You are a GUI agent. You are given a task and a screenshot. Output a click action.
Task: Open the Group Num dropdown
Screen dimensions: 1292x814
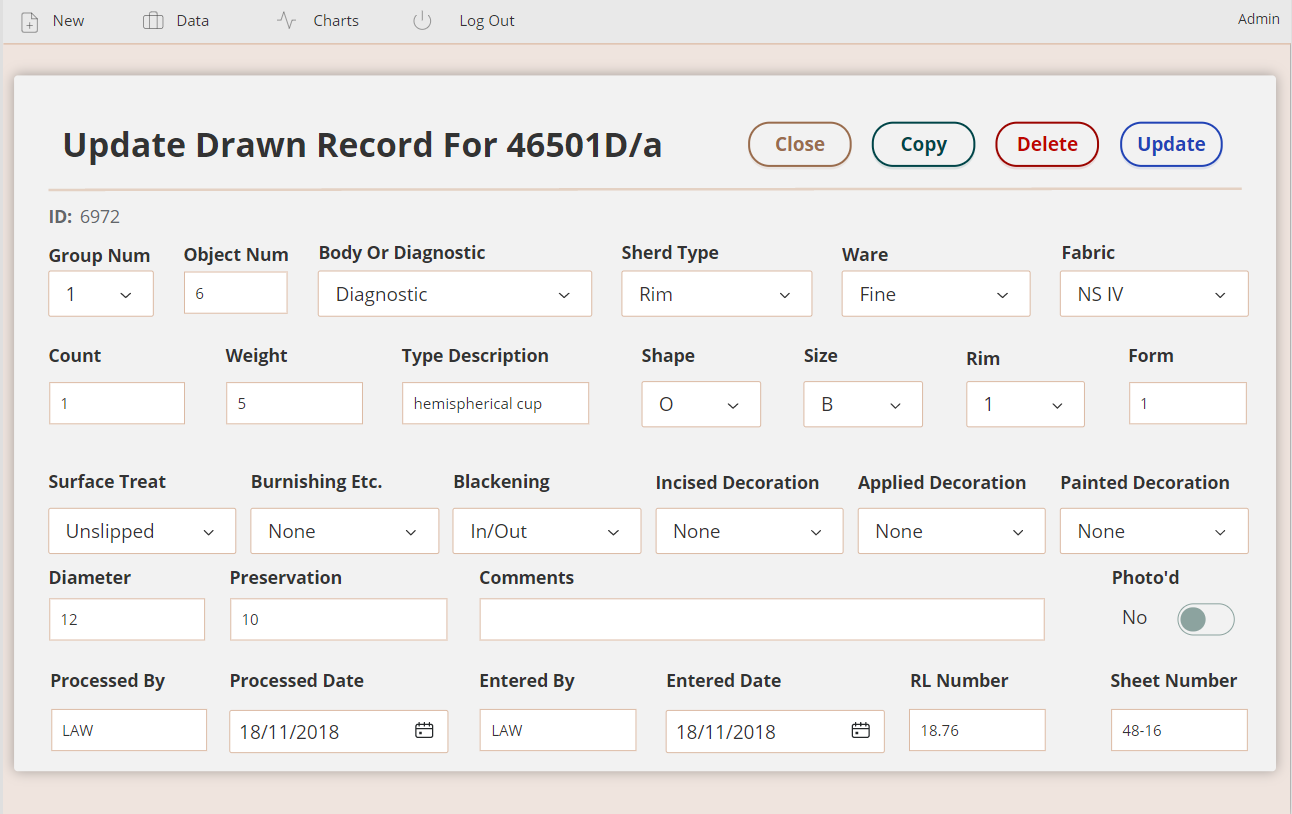pos(101,294)
